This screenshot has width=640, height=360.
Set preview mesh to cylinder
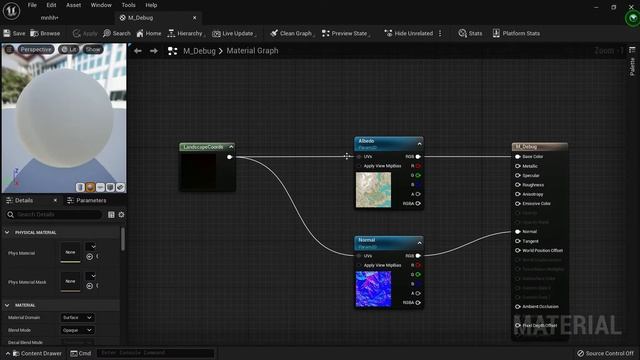pos(80,187)
